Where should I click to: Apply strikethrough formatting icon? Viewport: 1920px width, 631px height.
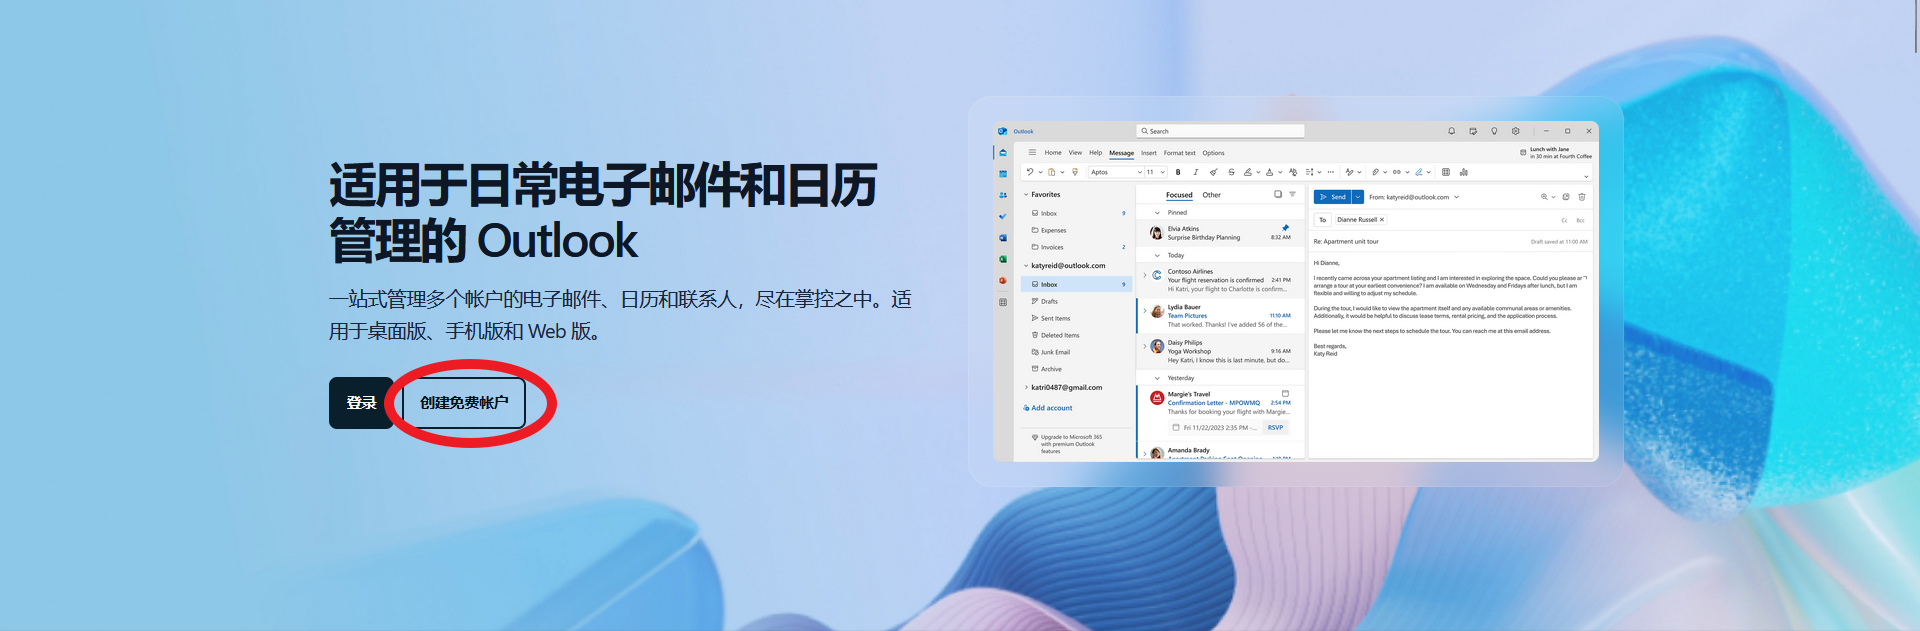click(x=1231, y=172)
